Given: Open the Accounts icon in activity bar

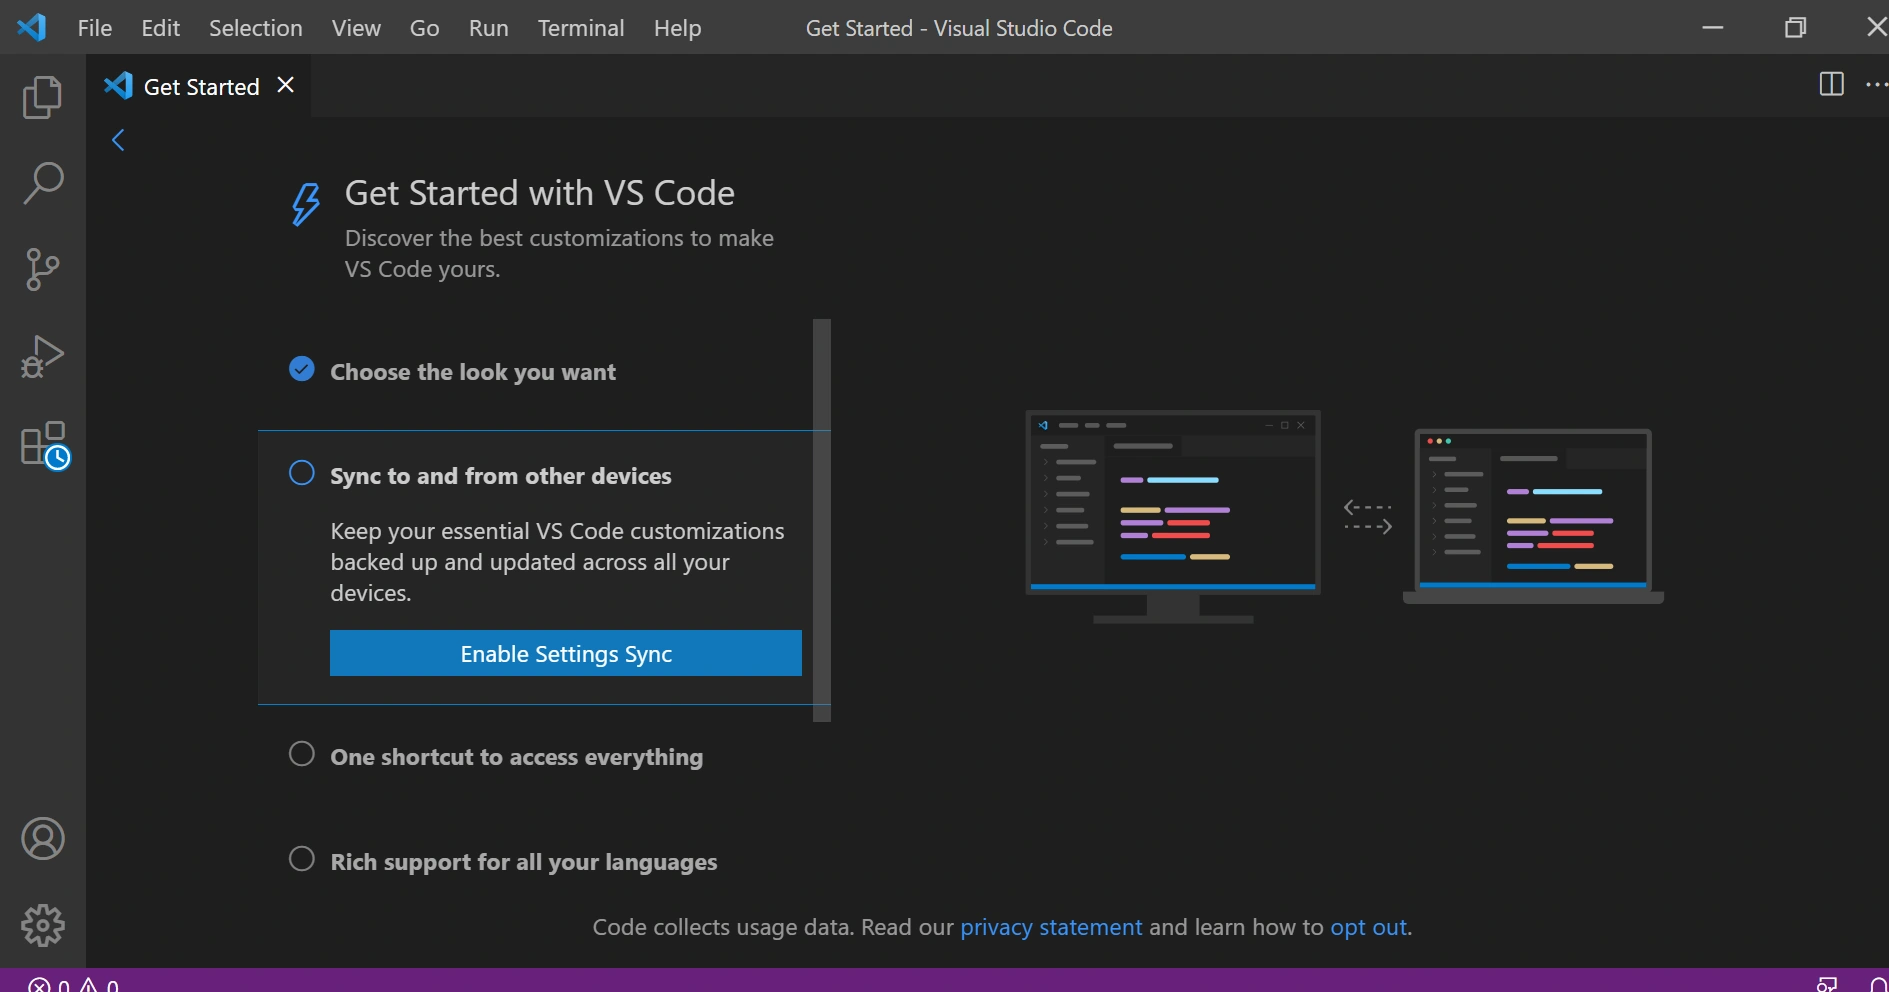Looking at the screenshot, I should (x=43, y=839).
